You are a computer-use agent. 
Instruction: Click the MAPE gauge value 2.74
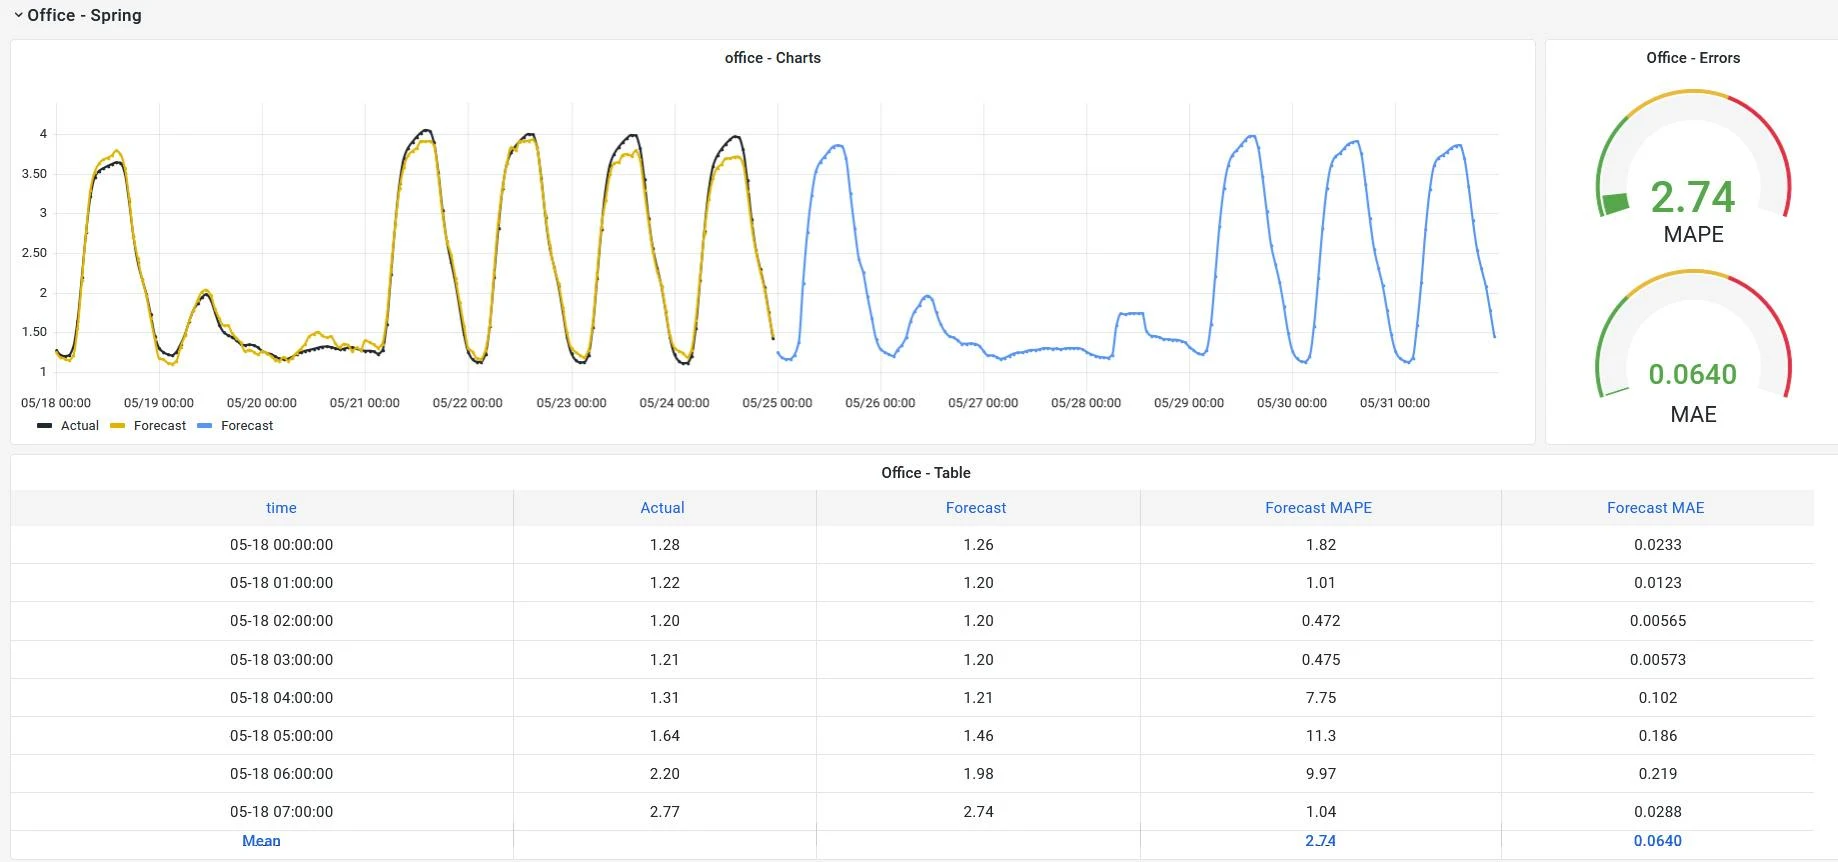click(x=1693, y=197)
